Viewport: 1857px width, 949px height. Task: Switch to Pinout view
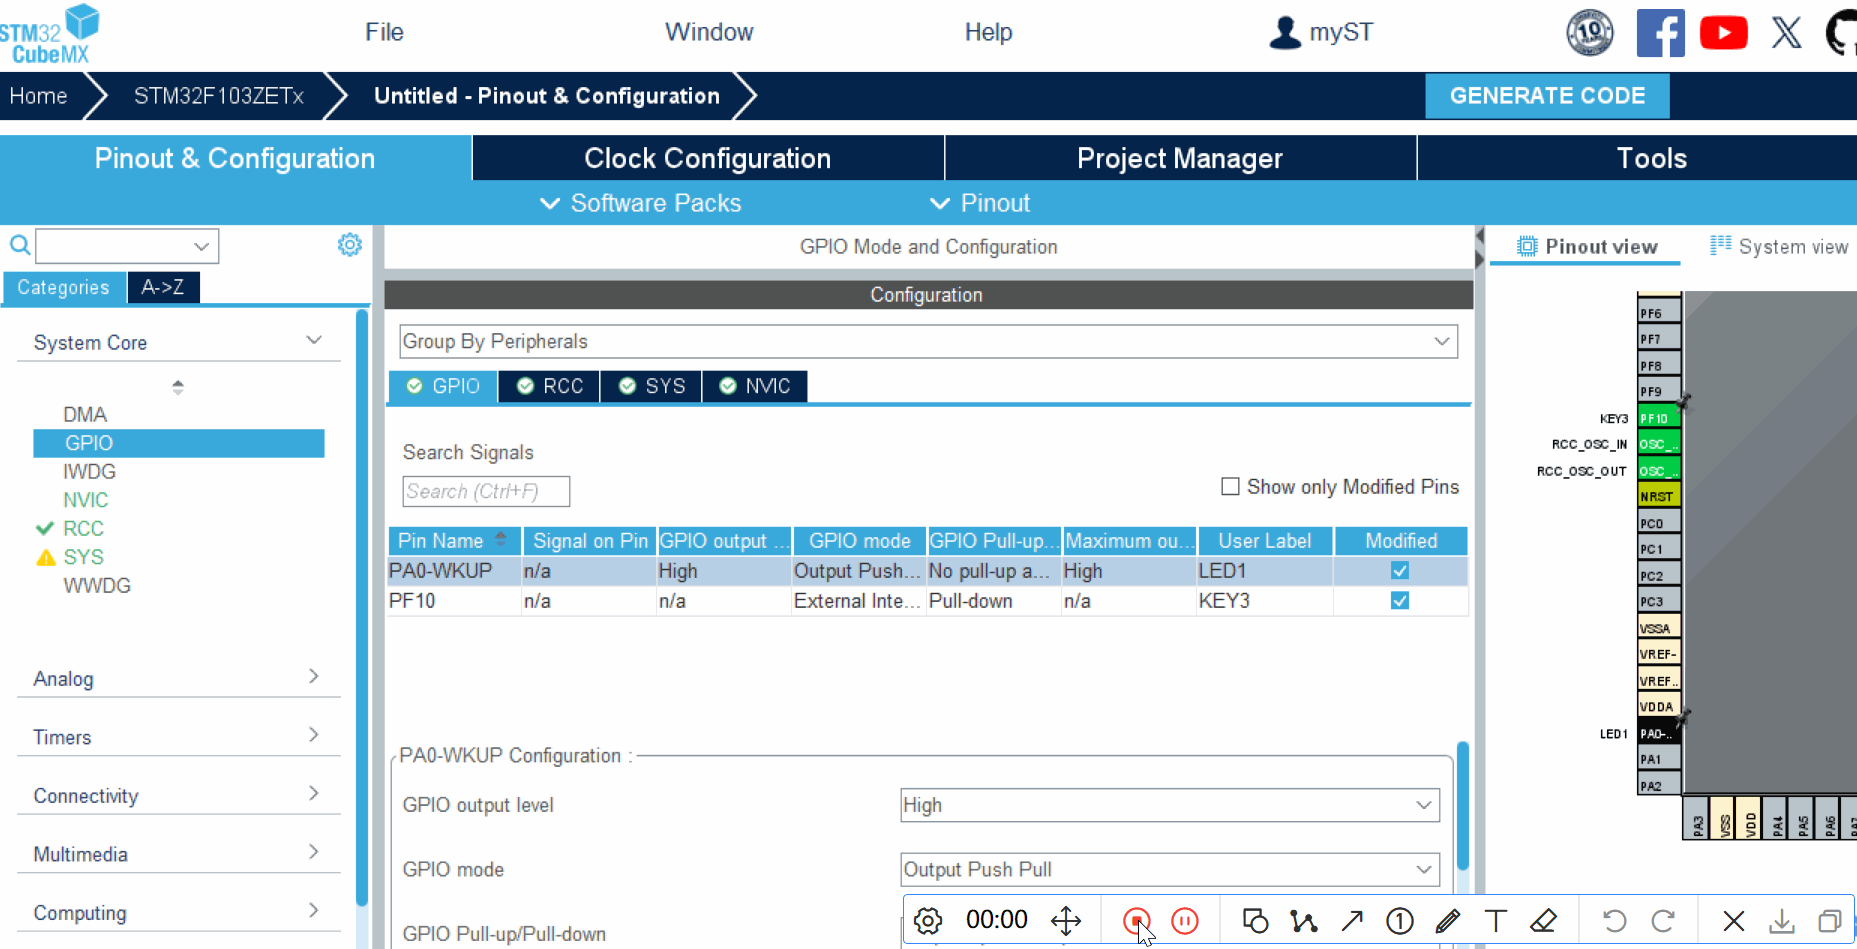pos(1587,246)
